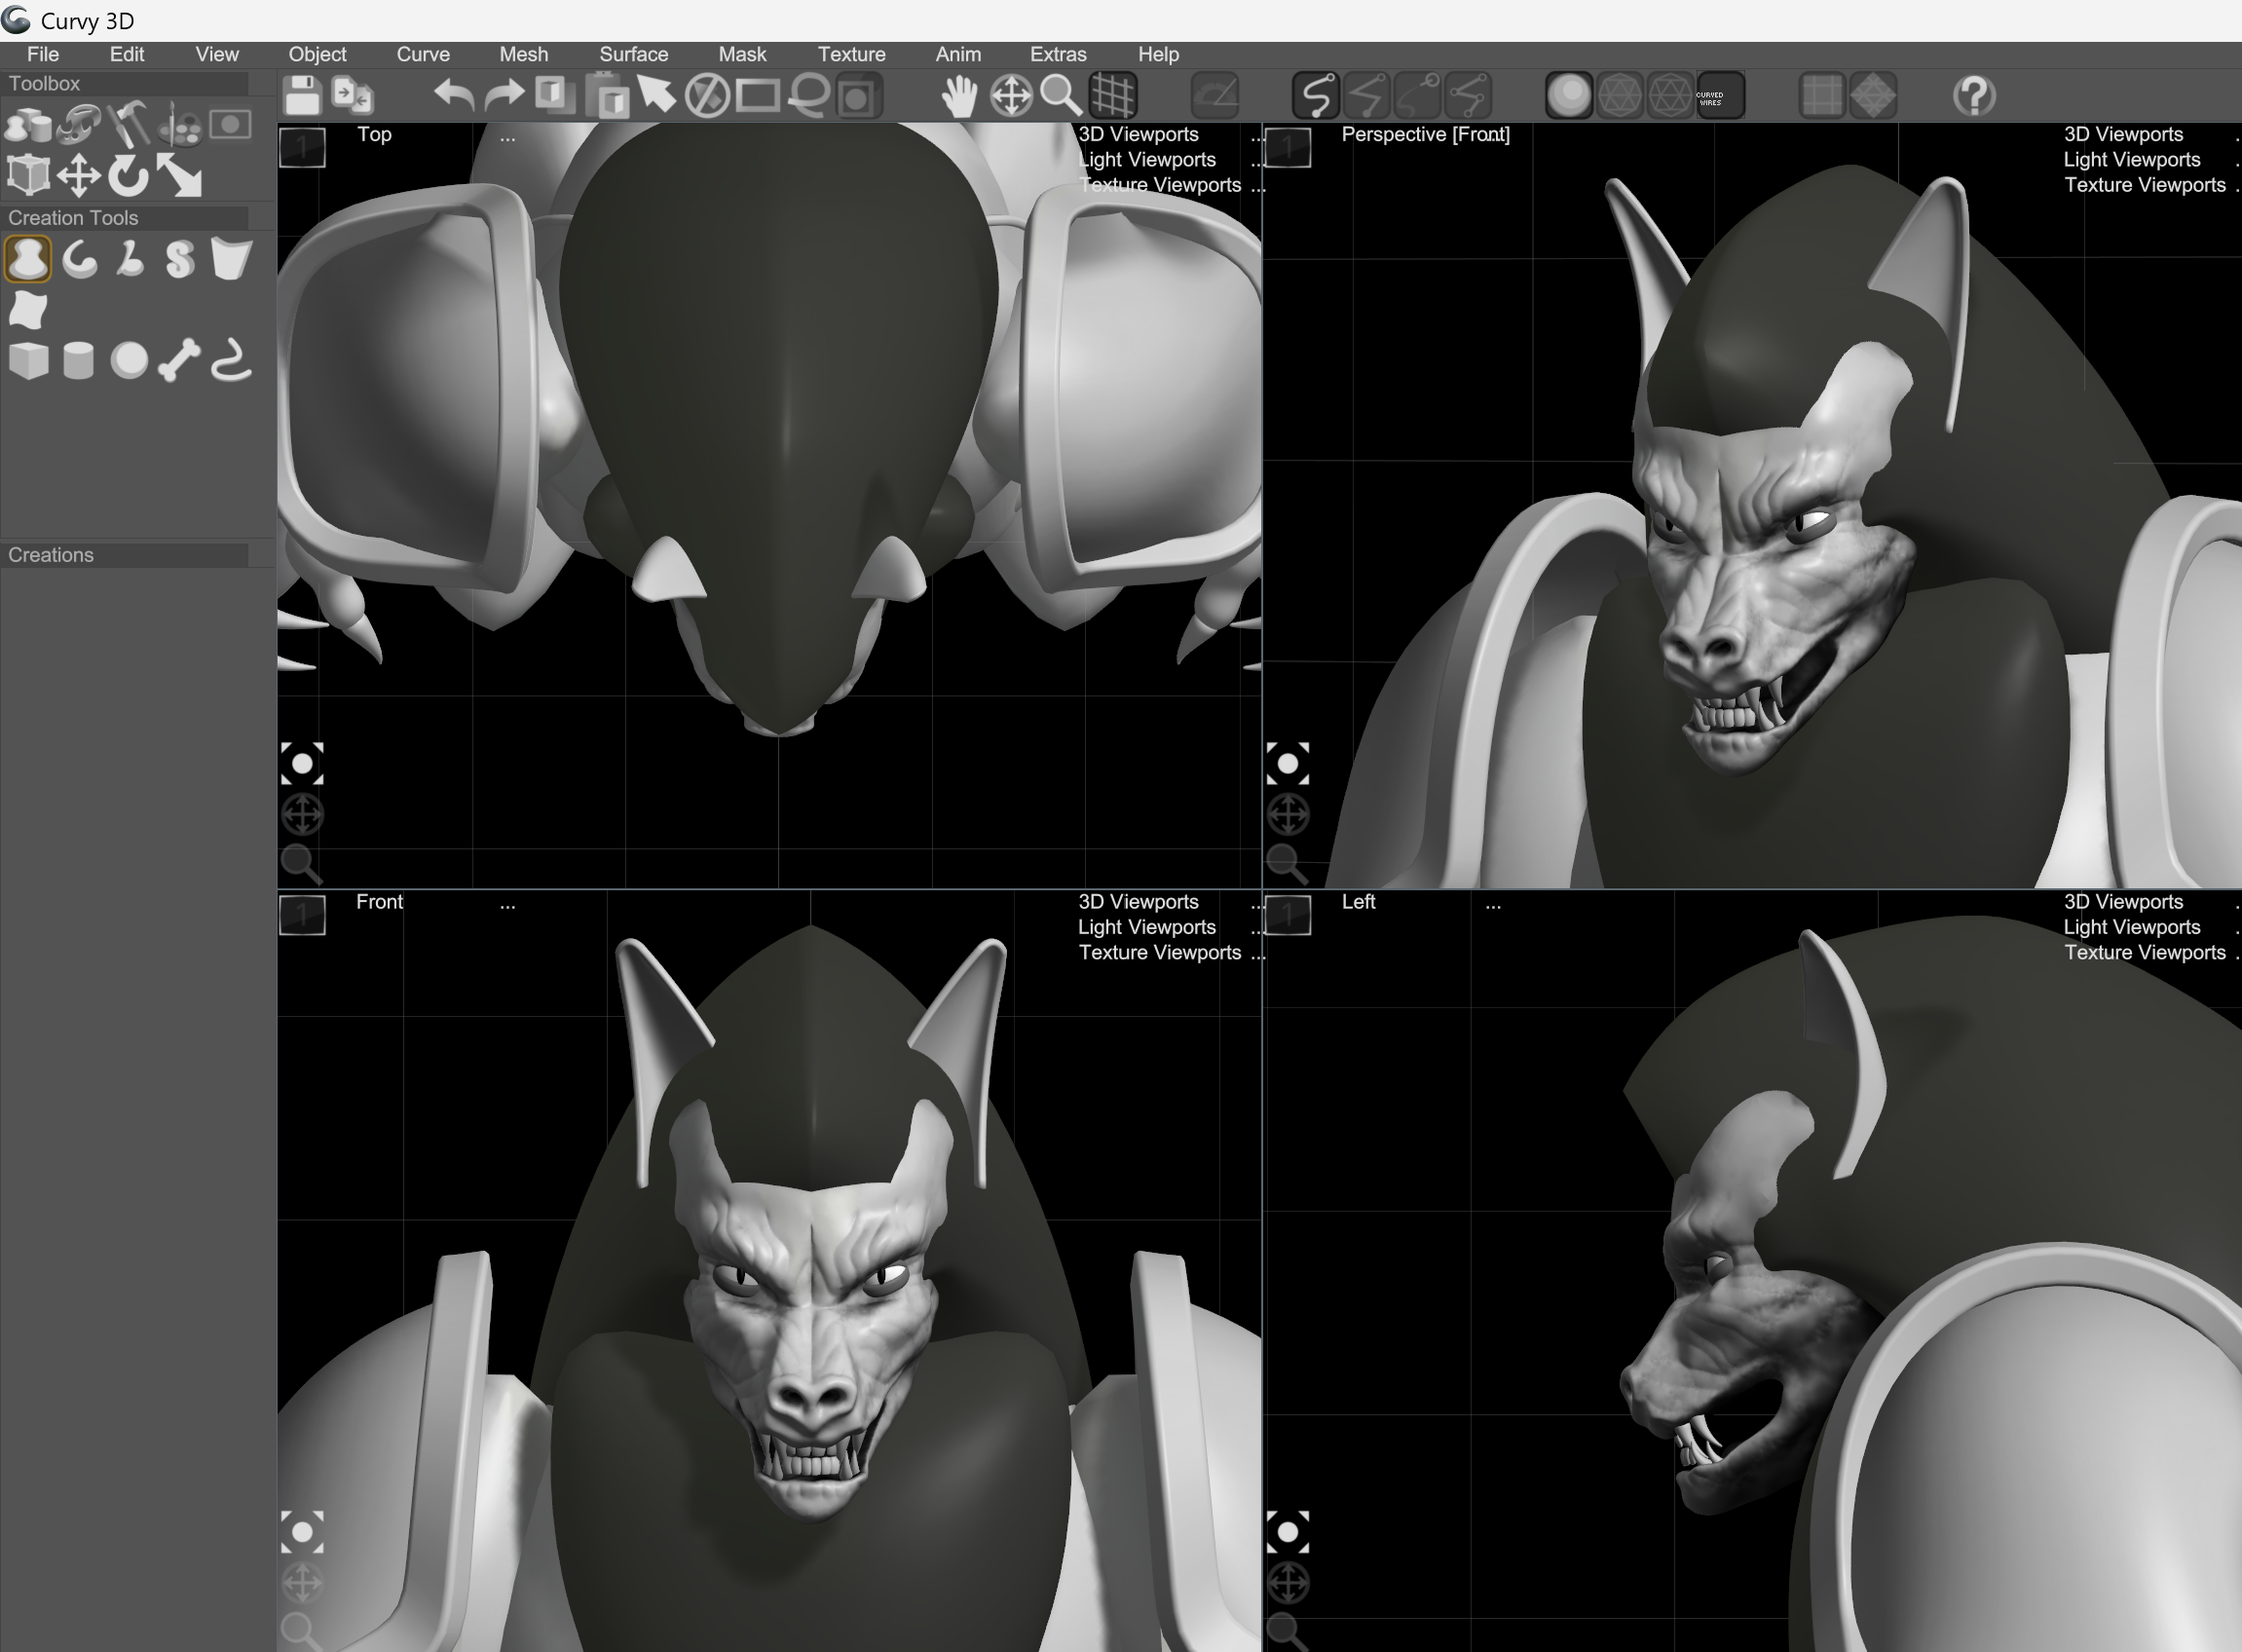Open the Perspective [Front] view dropdown
The width and height of the screenshot is (2242, 1652).
(x=1425, y=135)
